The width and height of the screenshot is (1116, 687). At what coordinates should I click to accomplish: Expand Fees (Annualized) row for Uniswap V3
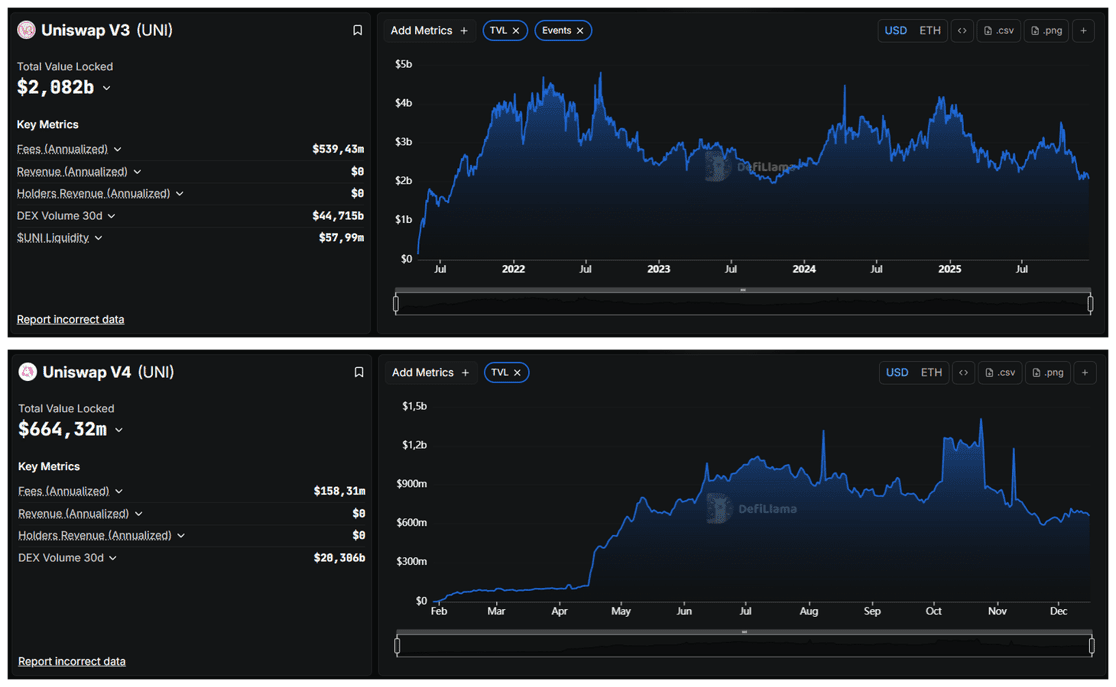pyautogui.click(x=117, y=150)
